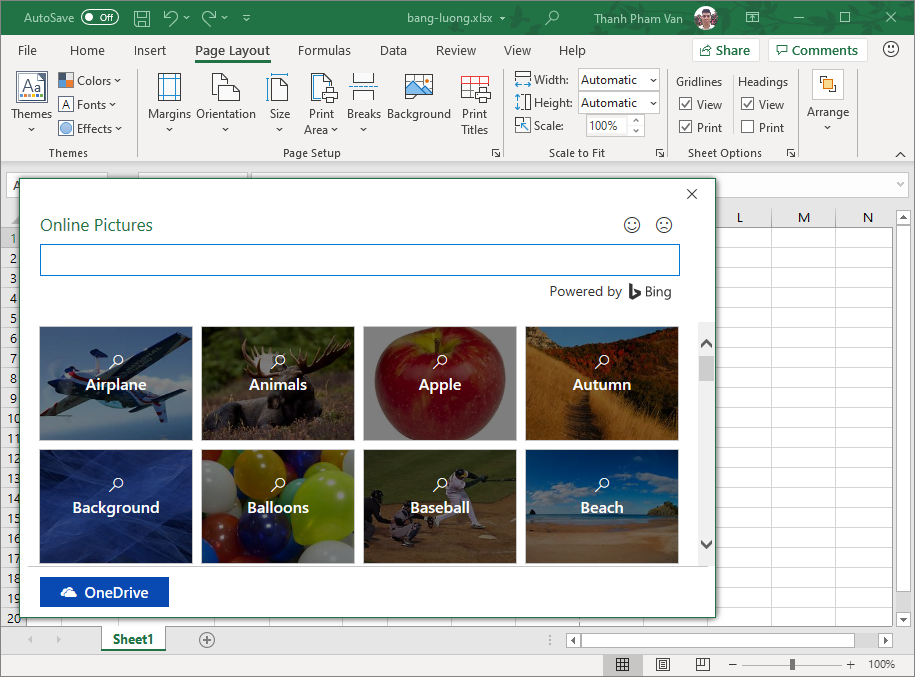Open the theme Colors menu

pyautogui.click(x=90, y=81)
